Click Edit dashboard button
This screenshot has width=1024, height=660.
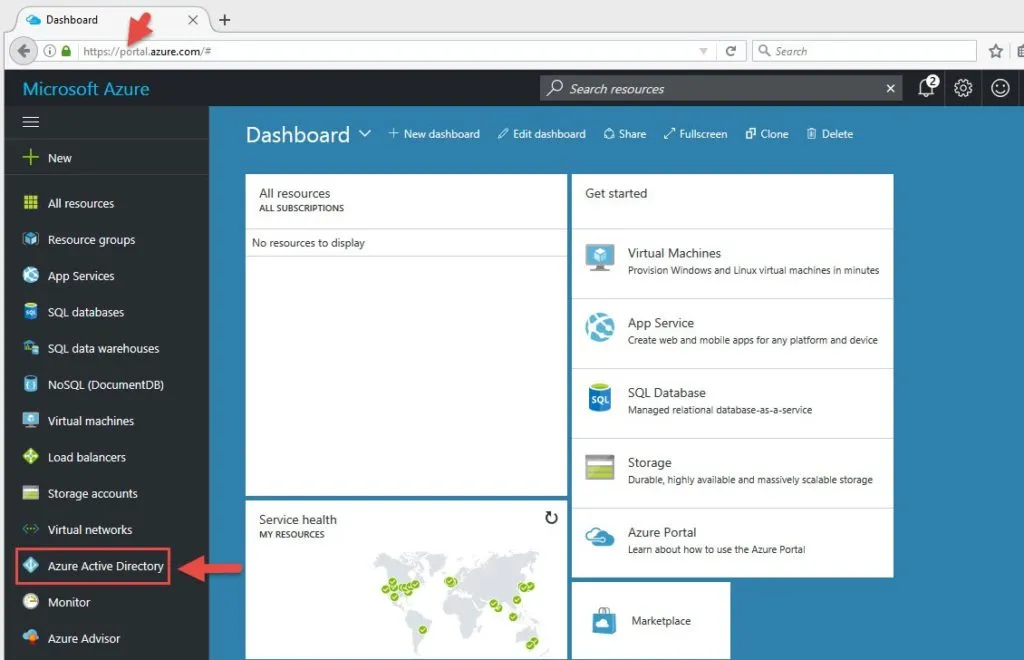pyautogui.click(x=542, y=134)
